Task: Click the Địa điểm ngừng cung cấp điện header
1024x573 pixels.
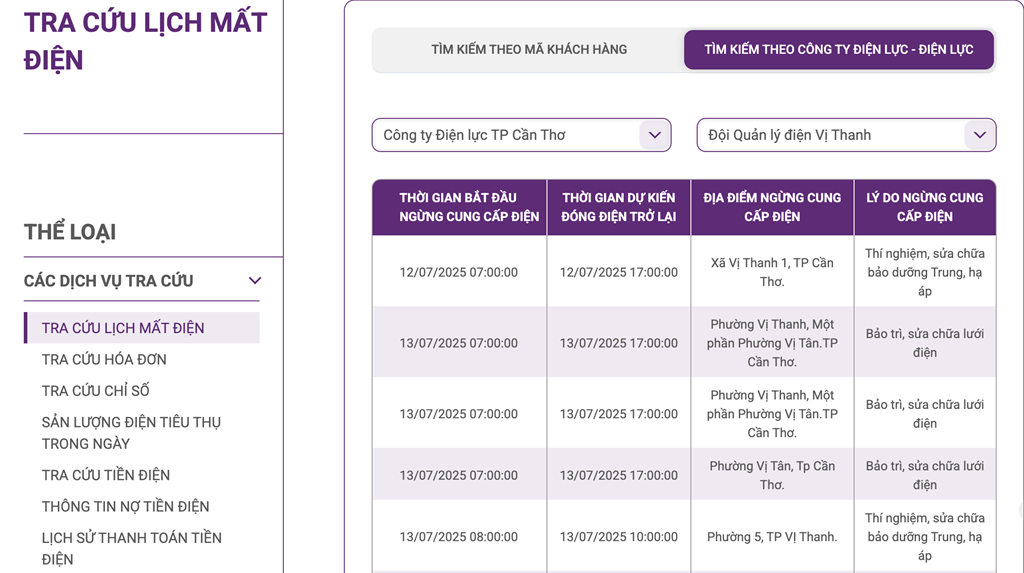Action: (772, 207)
